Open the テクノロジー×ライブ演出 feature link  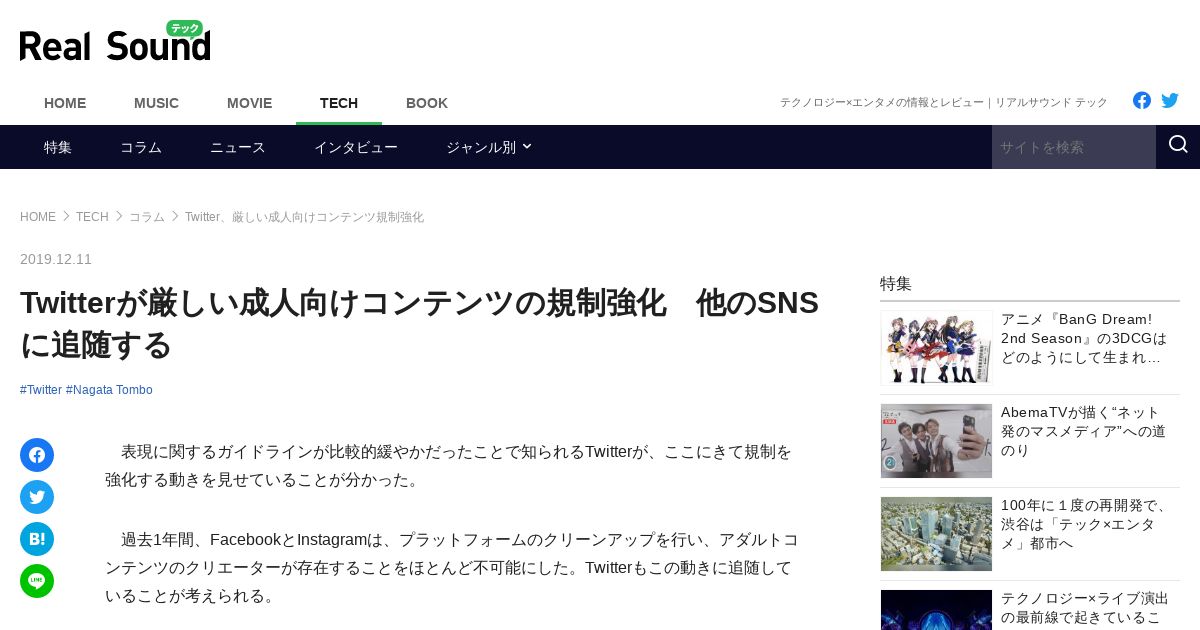pos(1085,608)
